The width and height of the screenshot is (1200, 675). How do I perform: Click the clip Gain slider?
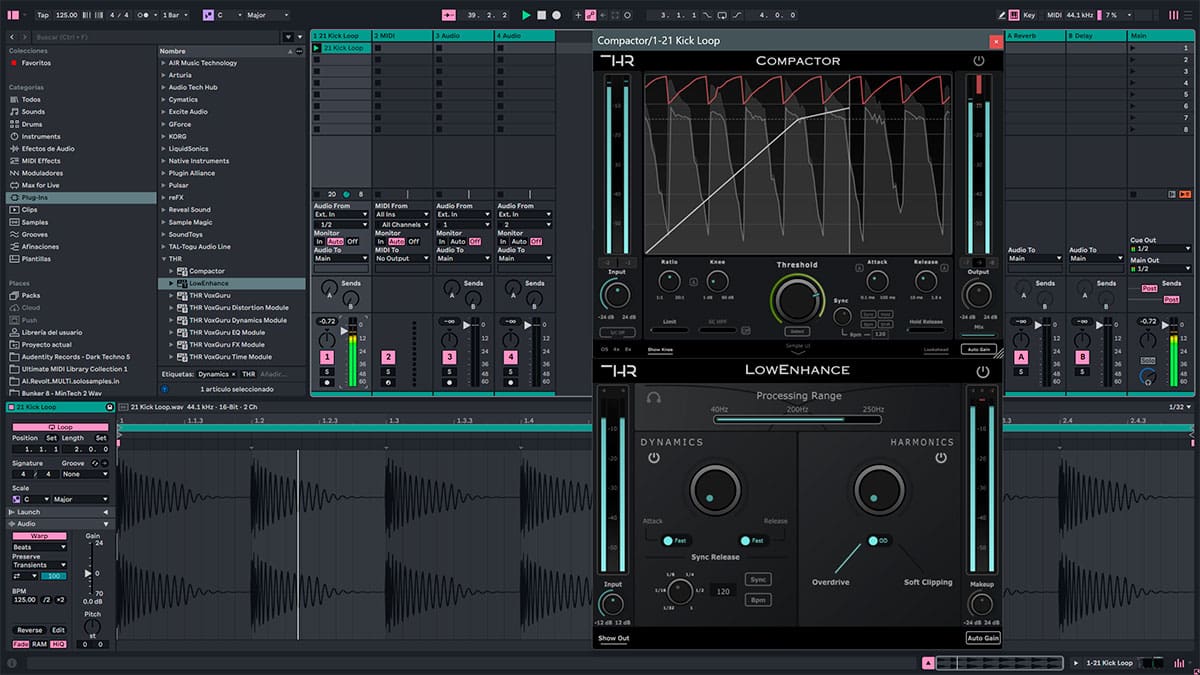[89, 574]
